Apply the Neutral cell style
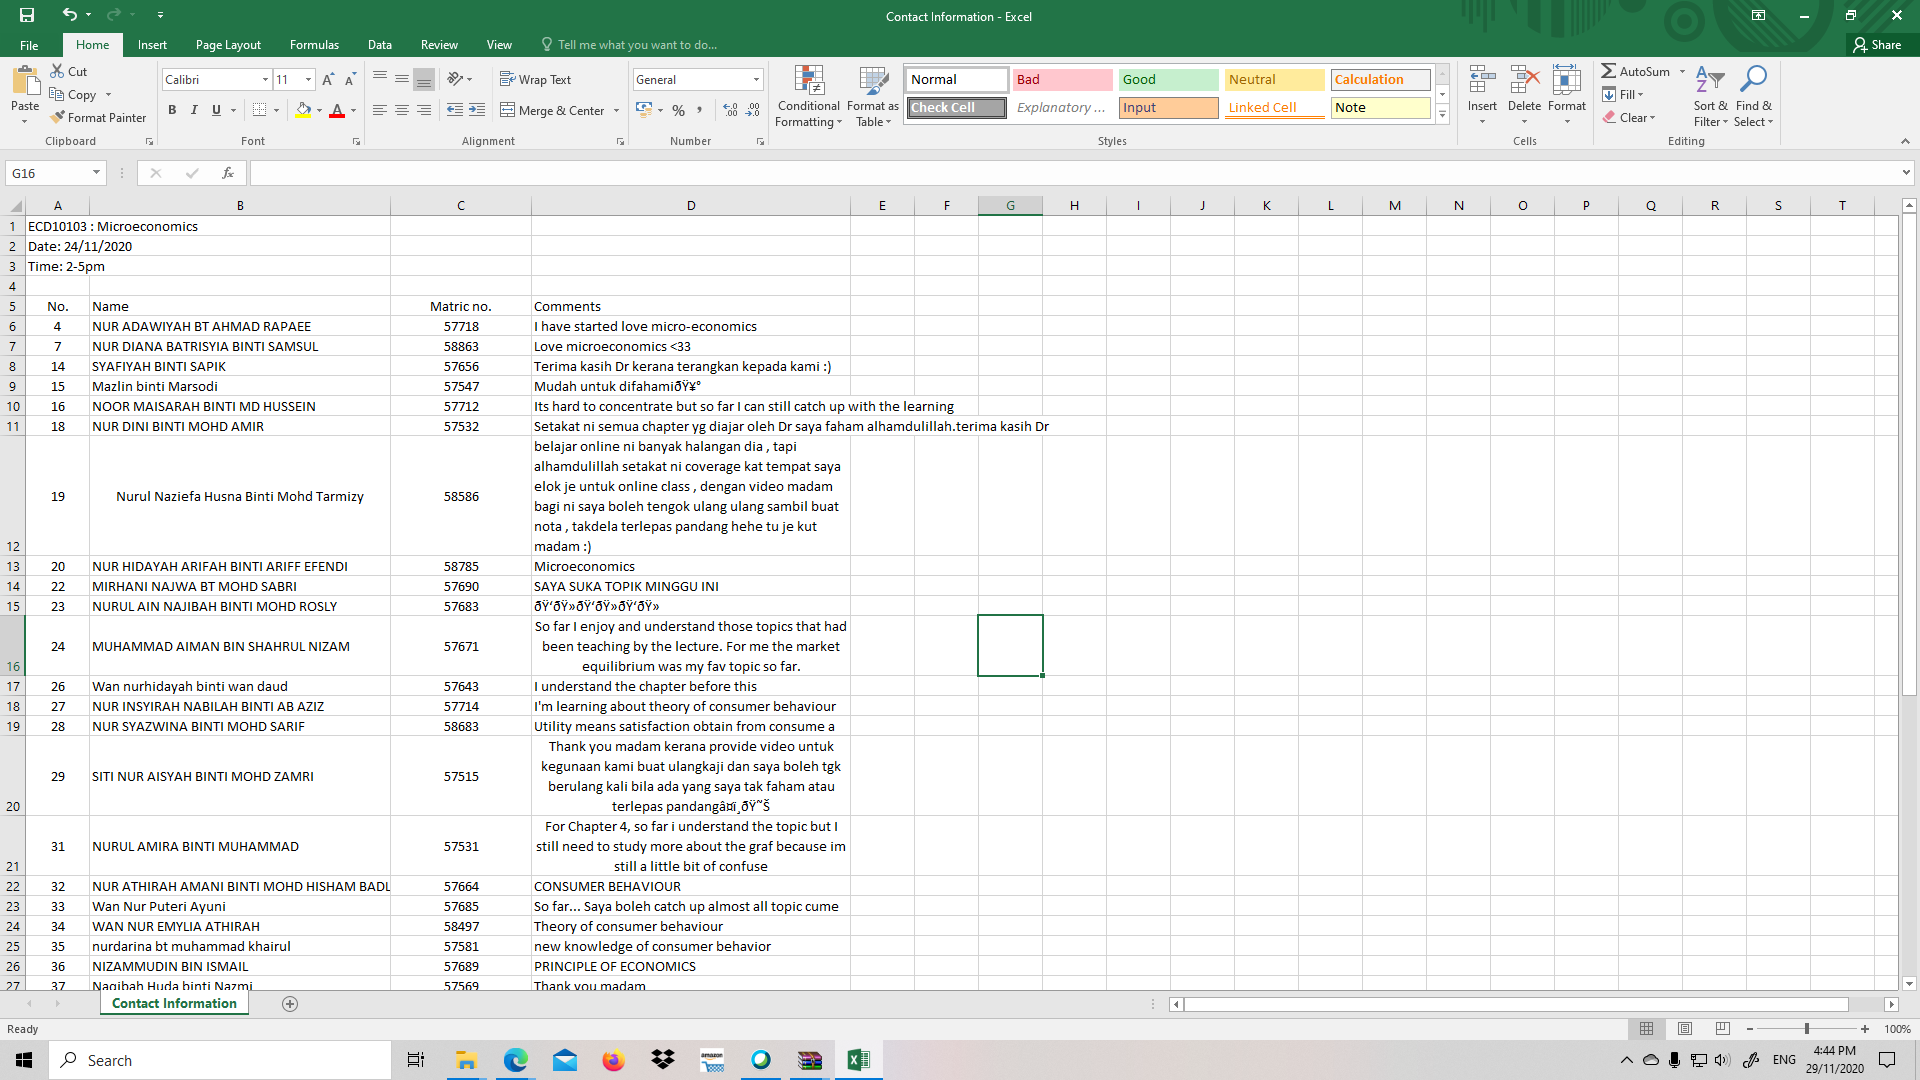Image resolution: width=1920 pixels, height=1080 pixels. click(1274, 79)
